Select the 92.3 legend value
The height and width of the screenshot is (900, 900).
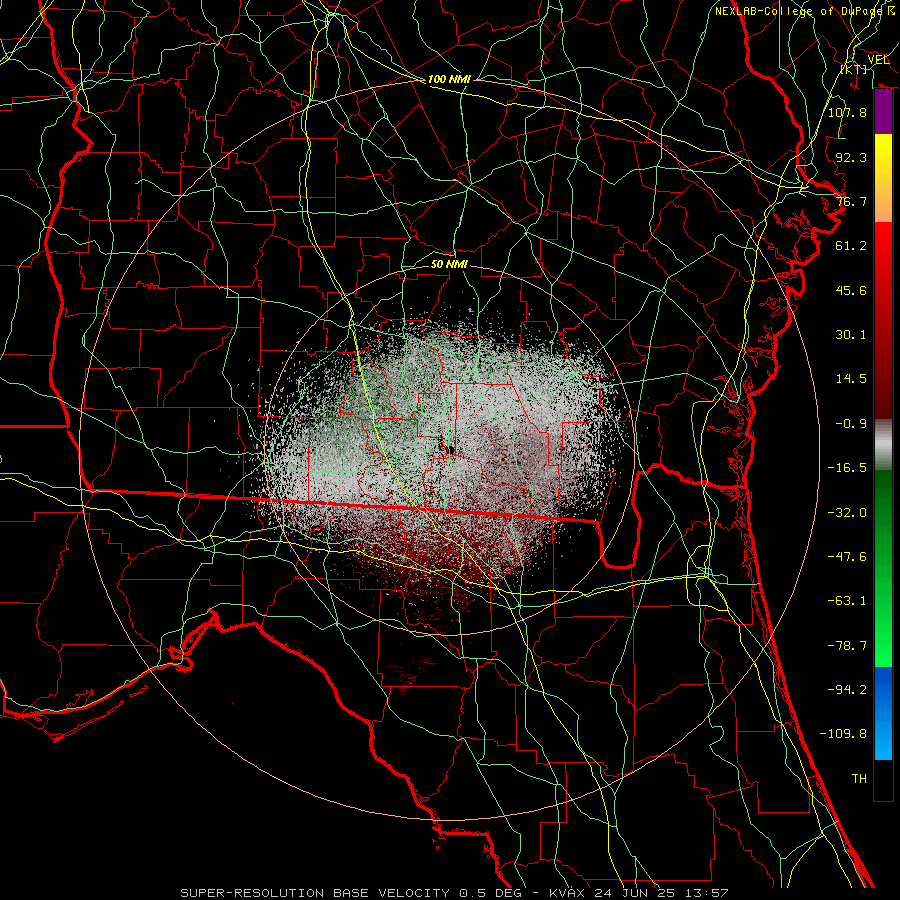[851, 157]
